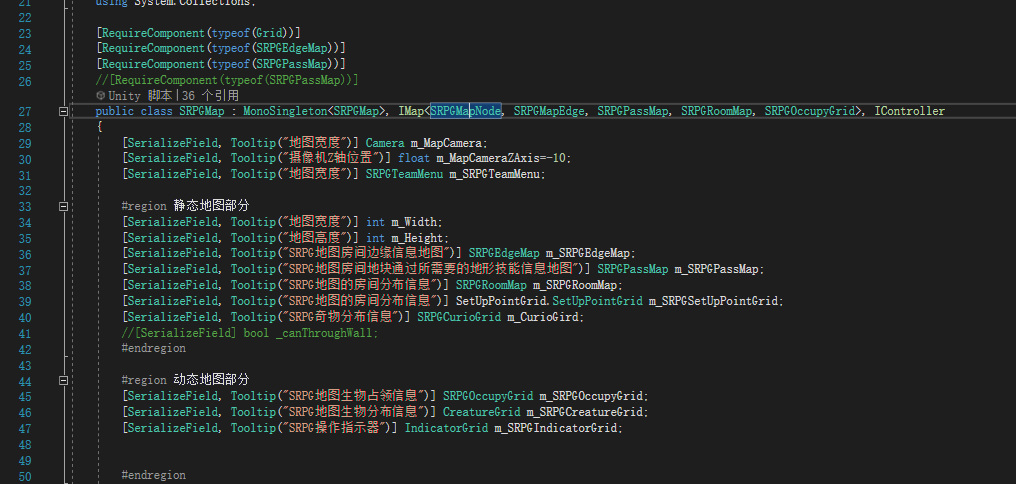Collapse the 静态地图部分 region
This screenshot has width=1016, height=484.
63,206
